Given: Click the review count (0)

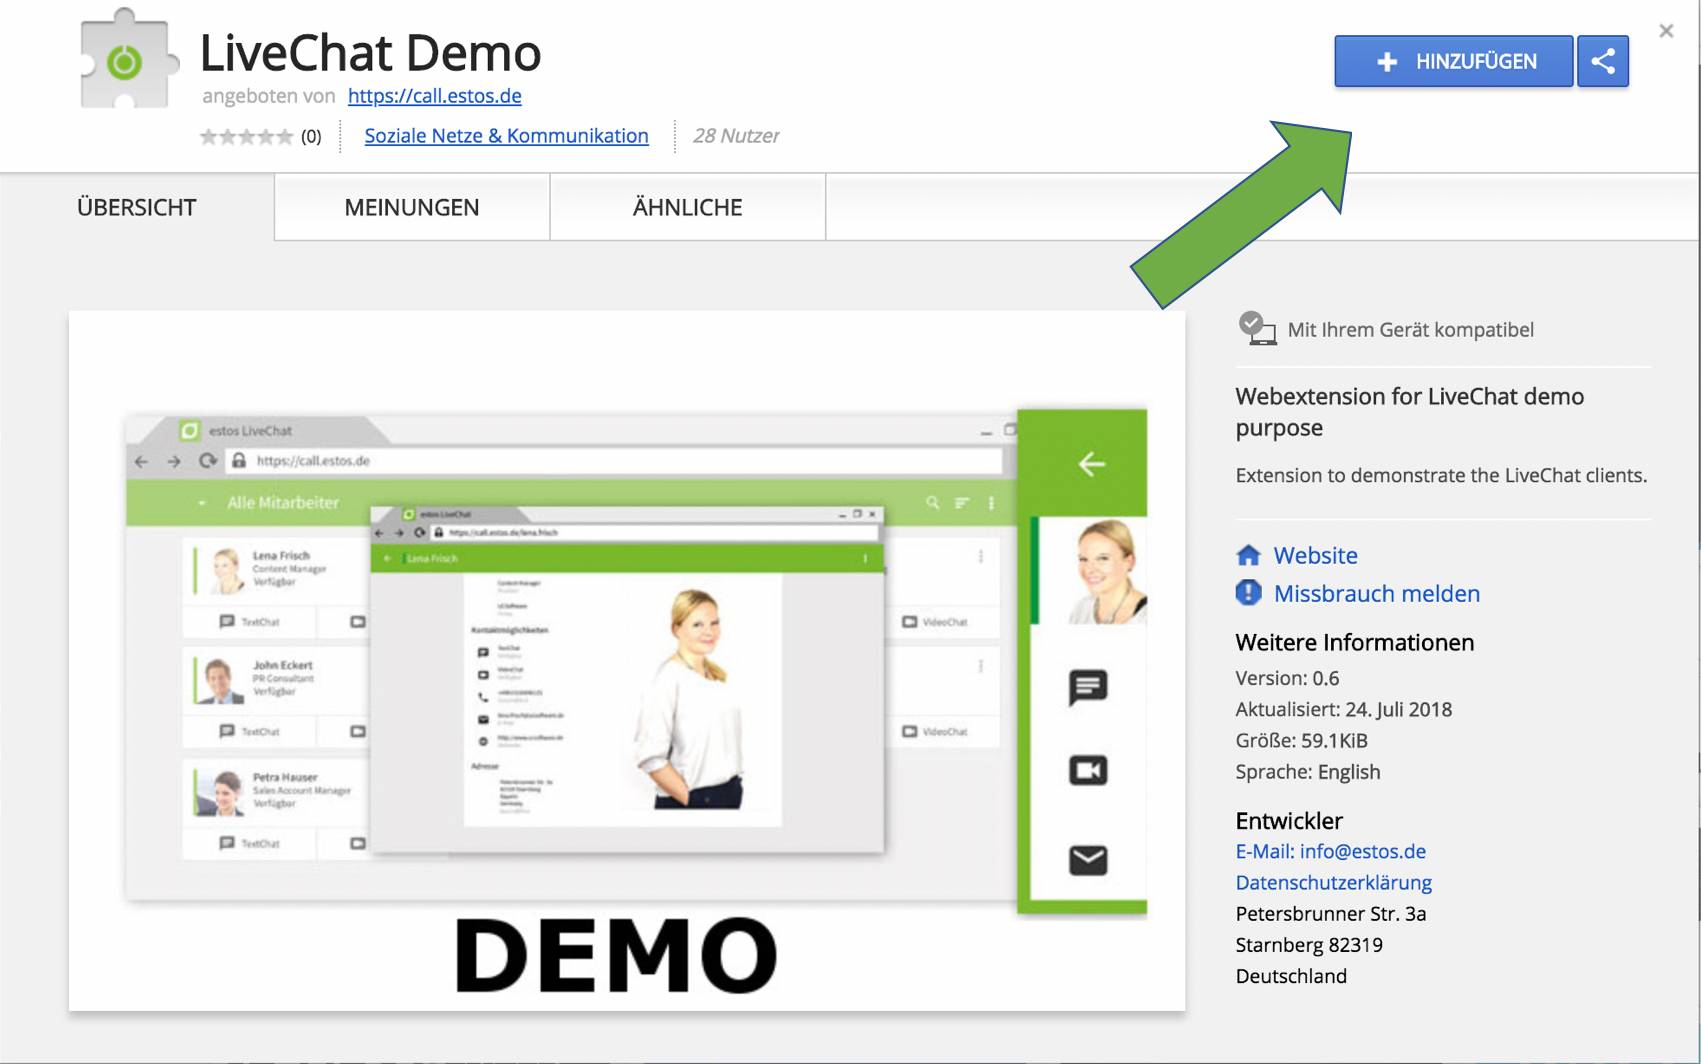Looking at the screenshot, I should click(311, 136).
